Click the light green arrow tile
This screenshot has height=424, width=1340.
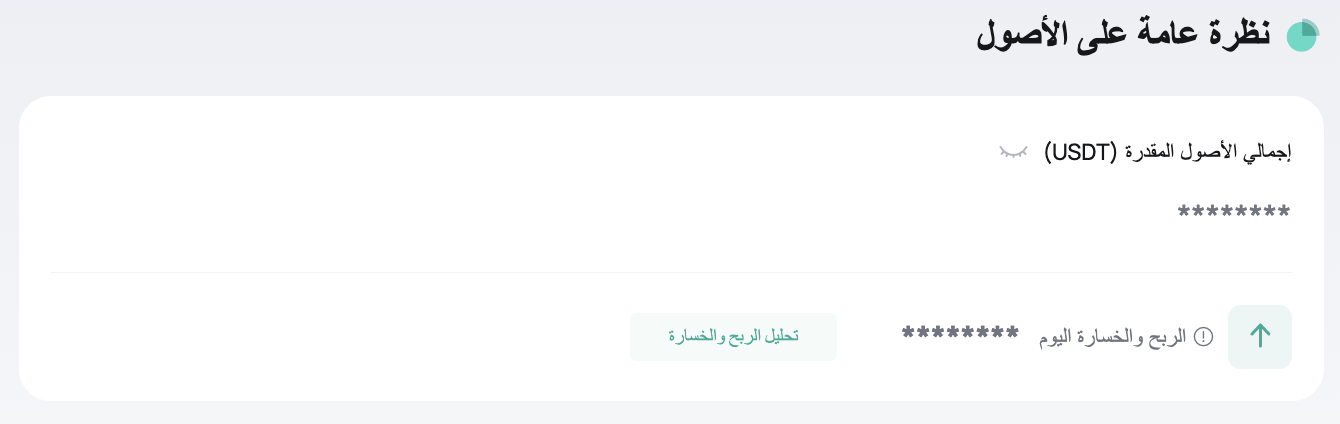pos(1260,337)
